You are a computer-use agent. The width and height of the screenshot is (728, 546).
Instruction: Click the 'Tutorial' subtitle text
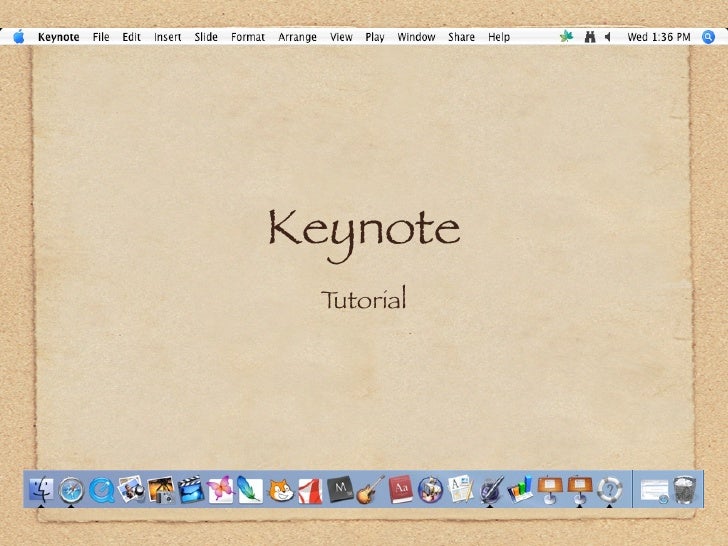coord(364,298)
